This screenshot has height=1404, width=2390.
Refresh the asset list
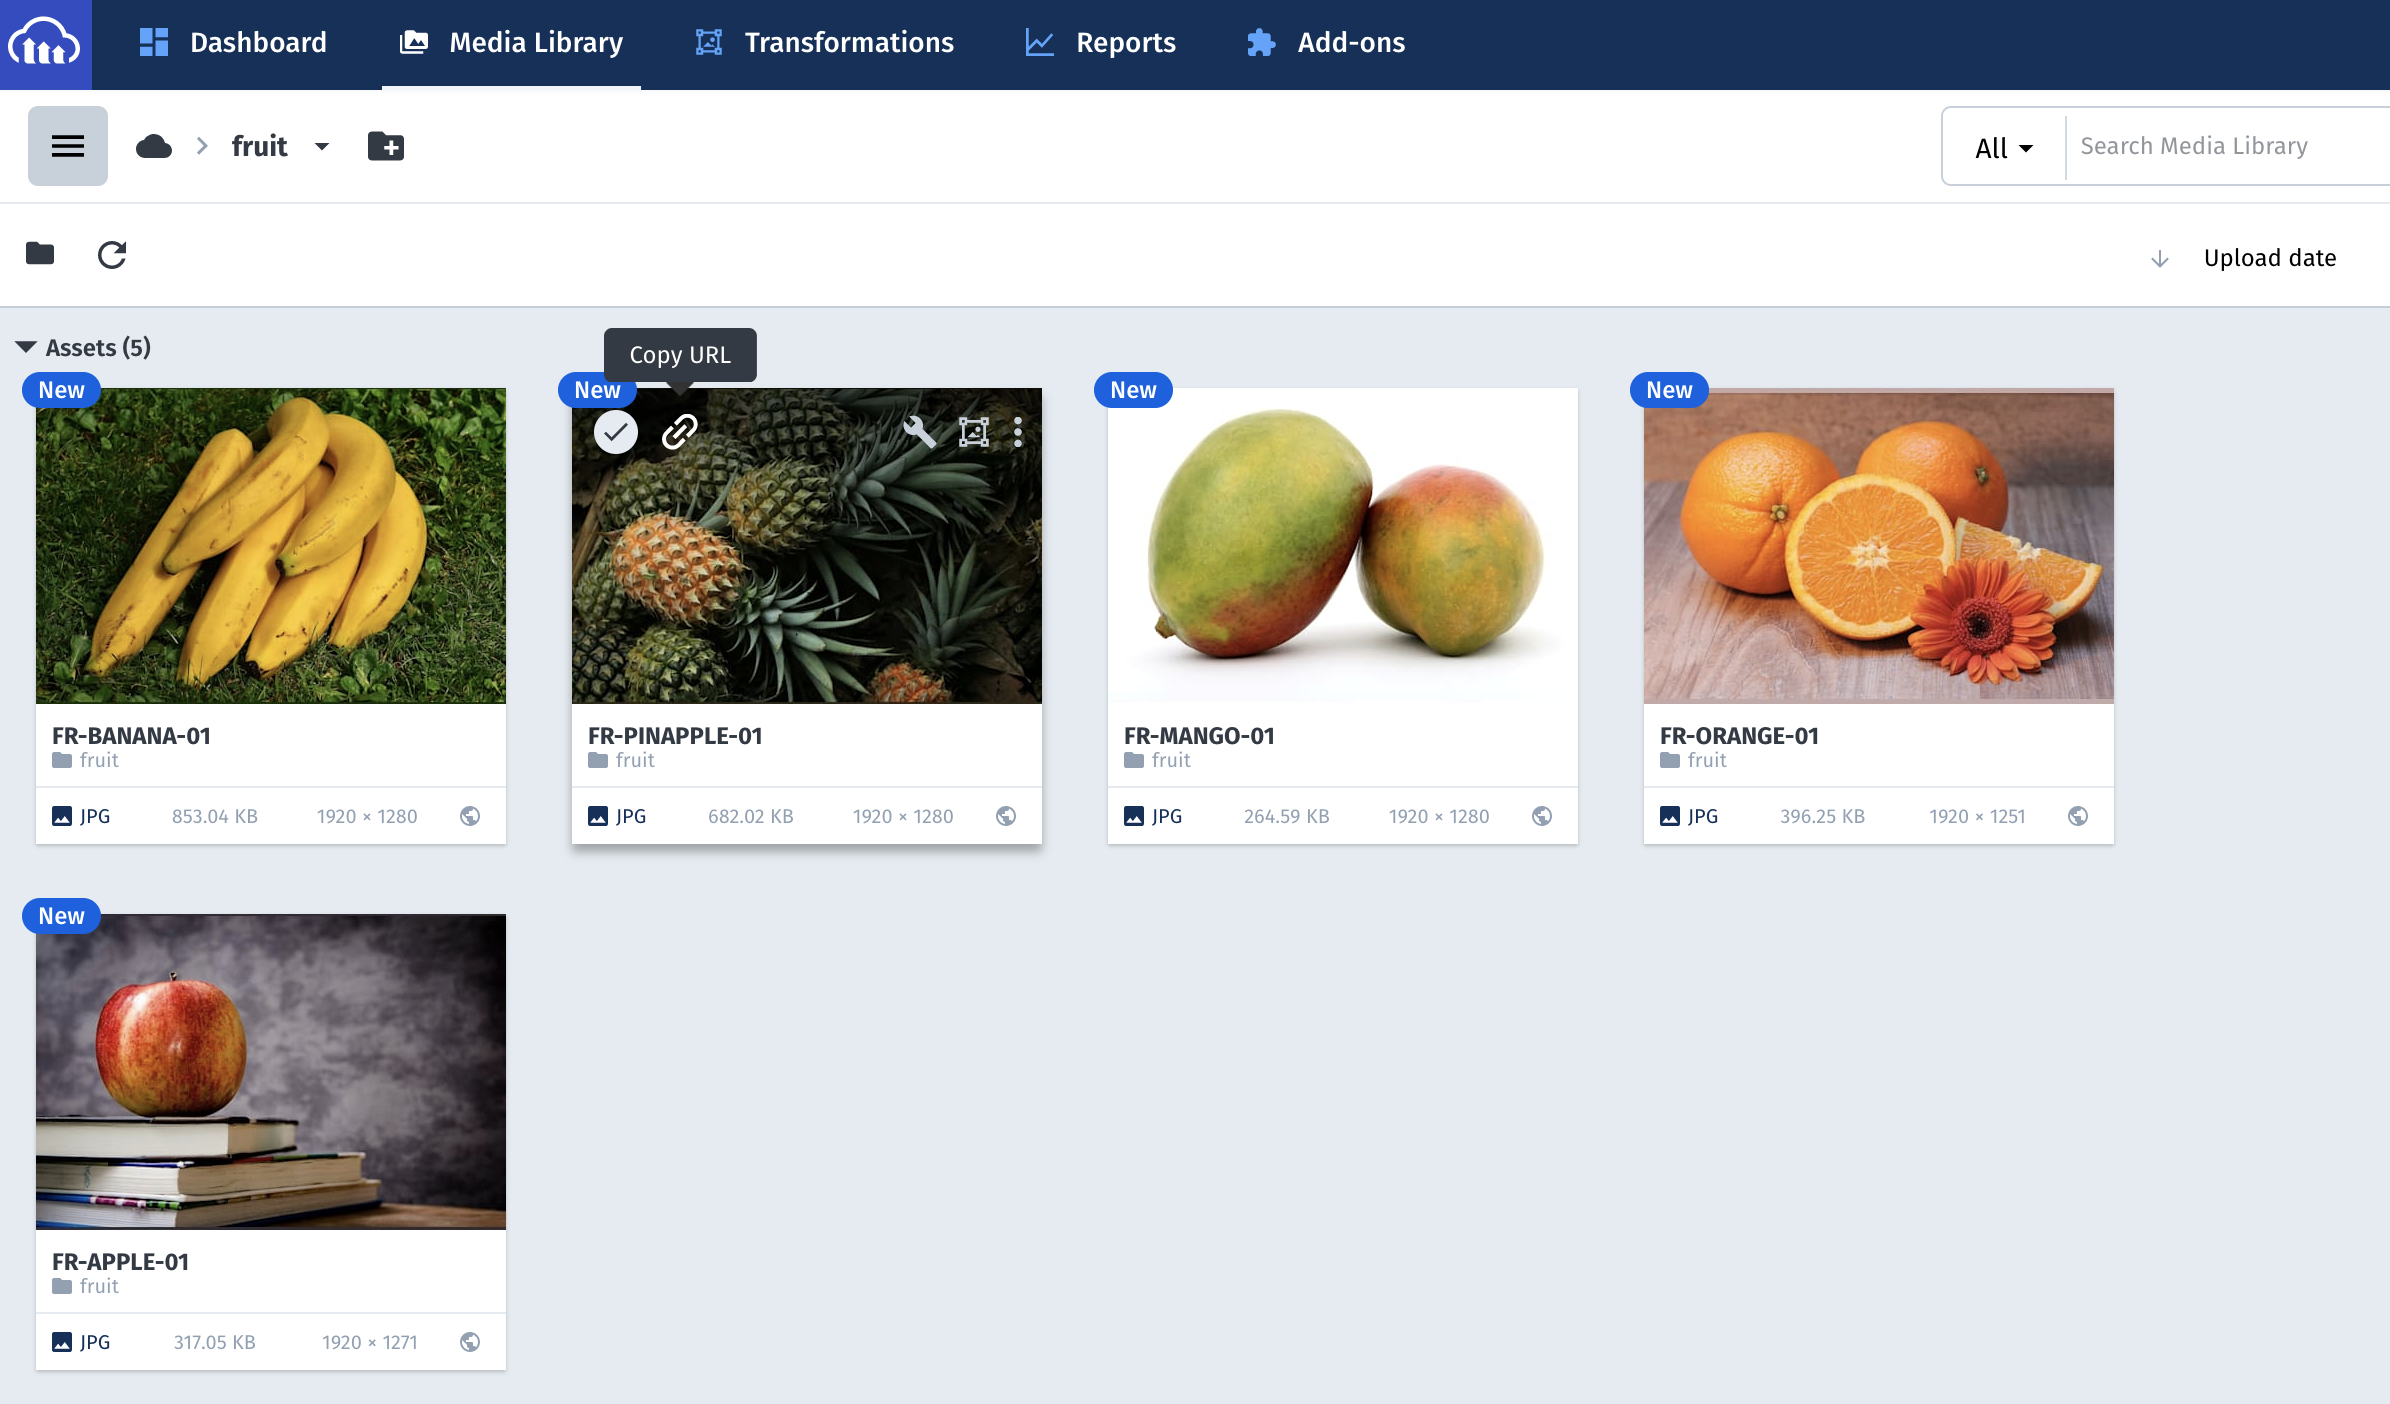pos(112,255)
